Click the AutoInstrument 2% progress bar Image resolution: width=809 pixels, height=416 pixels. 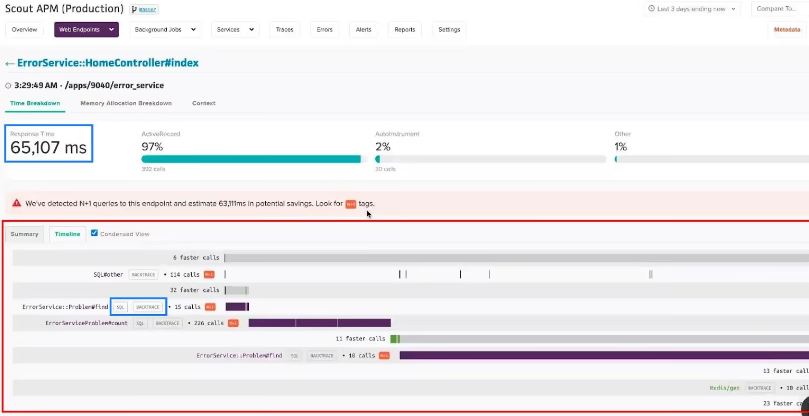[x=491, y=159]
